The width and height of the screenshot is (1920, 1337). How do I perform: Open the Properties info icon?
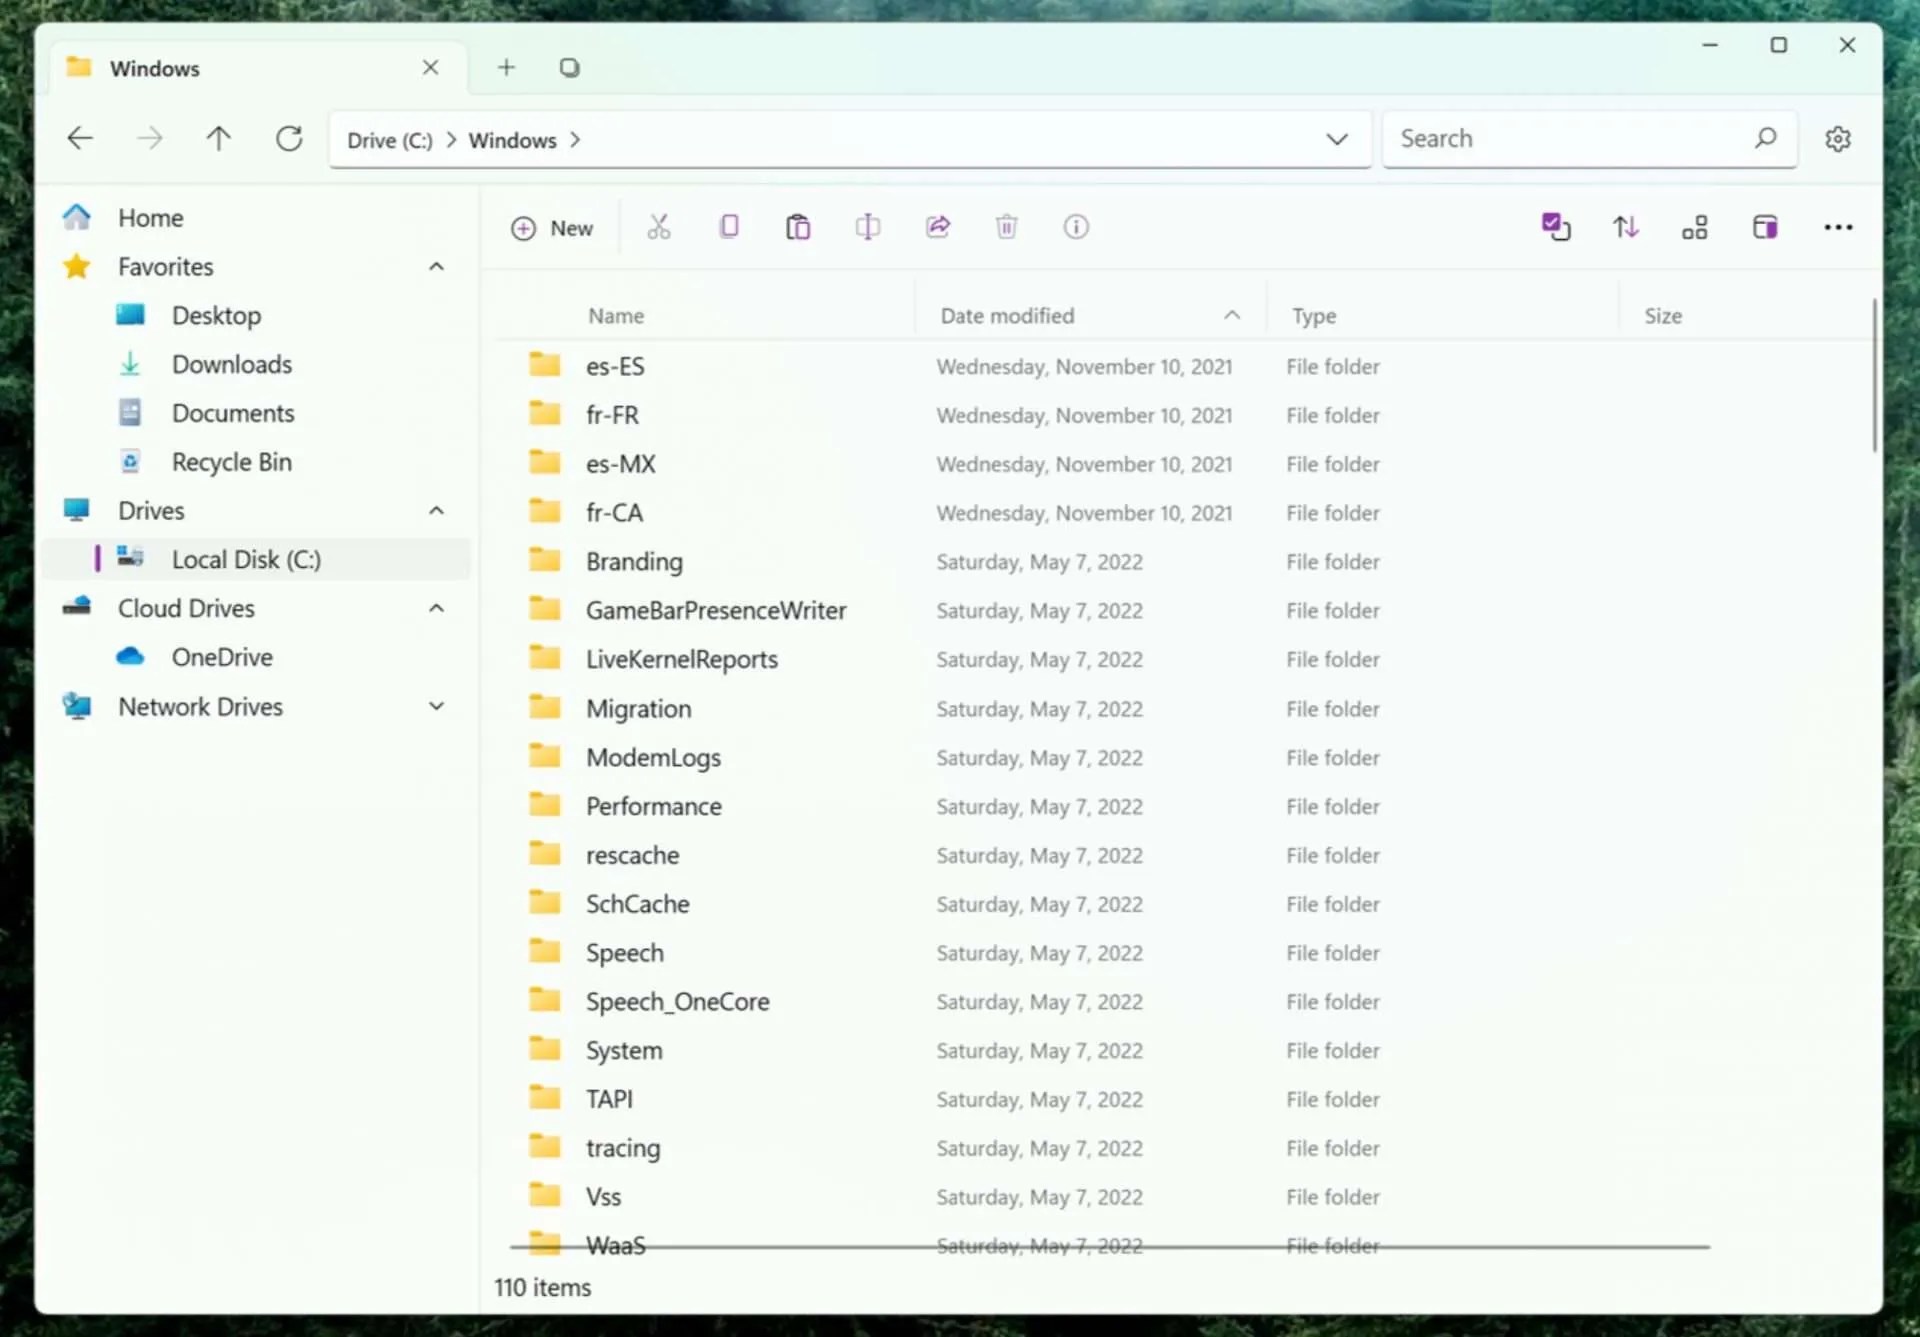point(1076,227)
